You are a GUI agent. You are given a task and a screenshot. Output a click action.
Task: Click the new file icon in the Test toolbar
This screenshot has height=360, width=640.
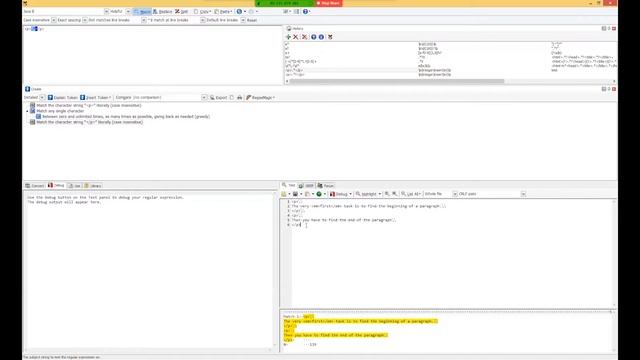(x=284, y=194)
